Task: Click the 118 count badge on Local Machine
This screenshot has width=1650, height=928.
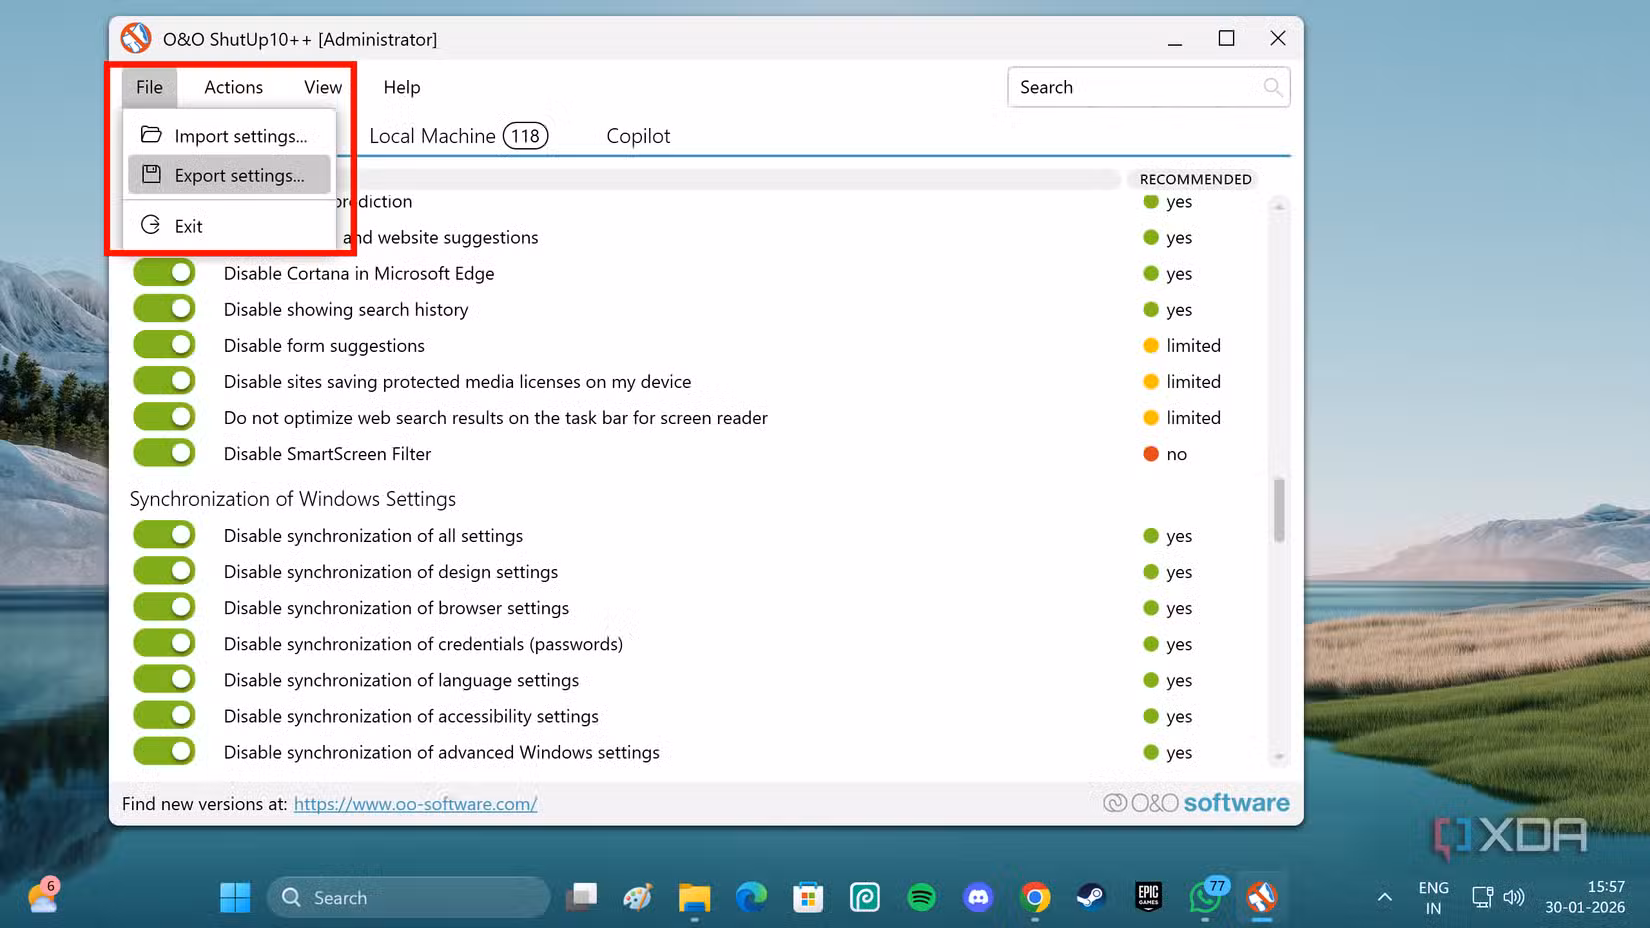Action: pyautogui.click(x=525, y=136)
